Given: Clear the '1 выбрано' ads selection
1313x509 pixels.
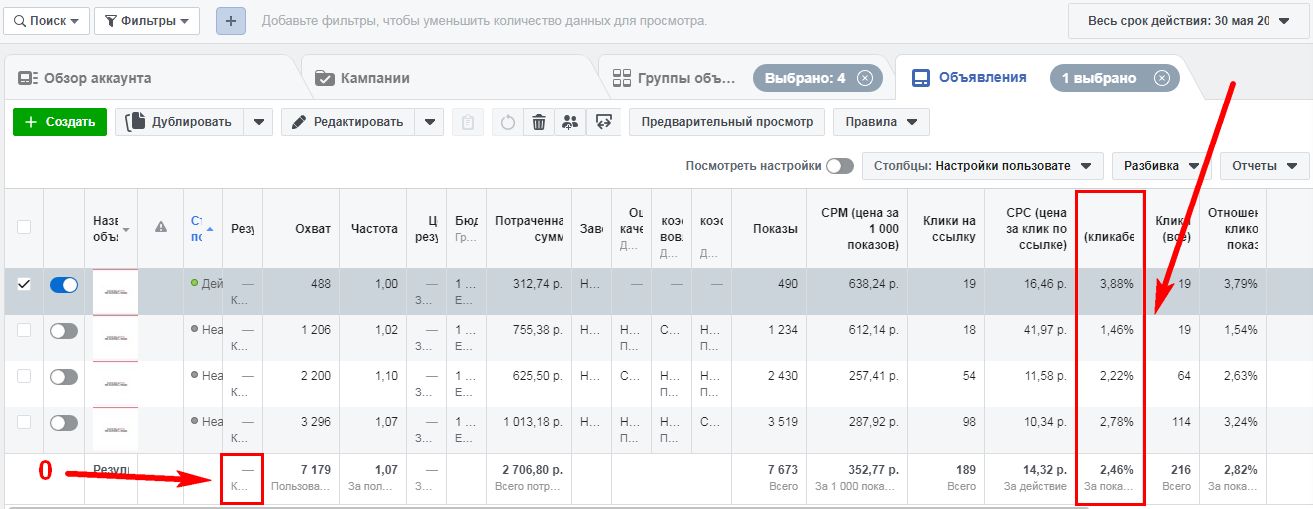Looking at the screenshot, I should click(x=1161, y=78).
